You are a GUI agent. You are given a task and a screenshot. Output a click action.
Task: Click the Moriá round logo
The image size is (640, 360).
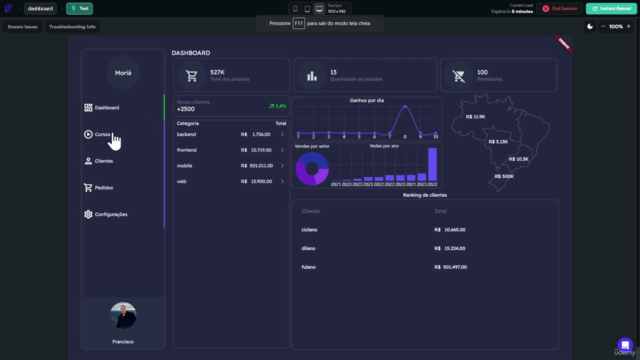(123, 73)
